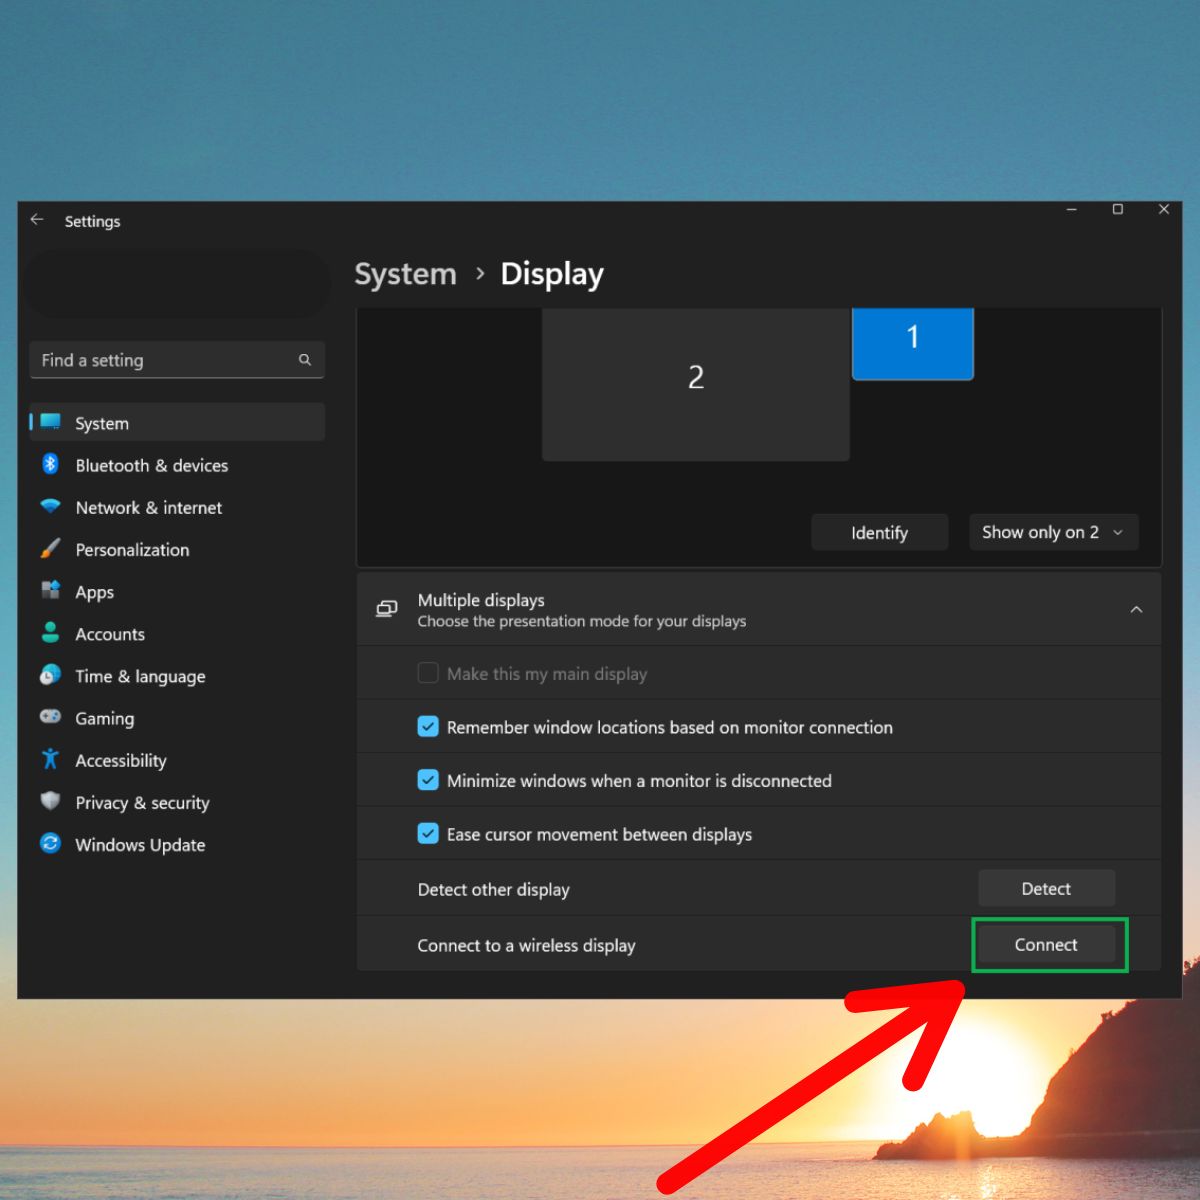Click the Windows Update sync icon

pos(50,844)
